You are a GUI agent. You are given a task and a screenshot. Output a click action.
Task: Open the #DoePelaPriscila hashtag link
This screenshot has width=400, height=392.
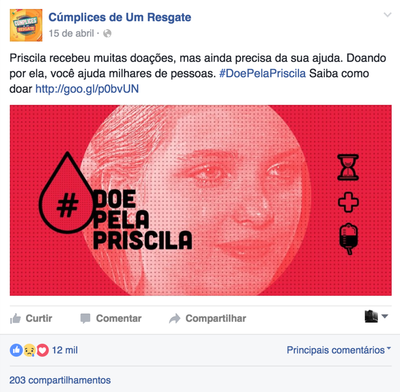262,73
